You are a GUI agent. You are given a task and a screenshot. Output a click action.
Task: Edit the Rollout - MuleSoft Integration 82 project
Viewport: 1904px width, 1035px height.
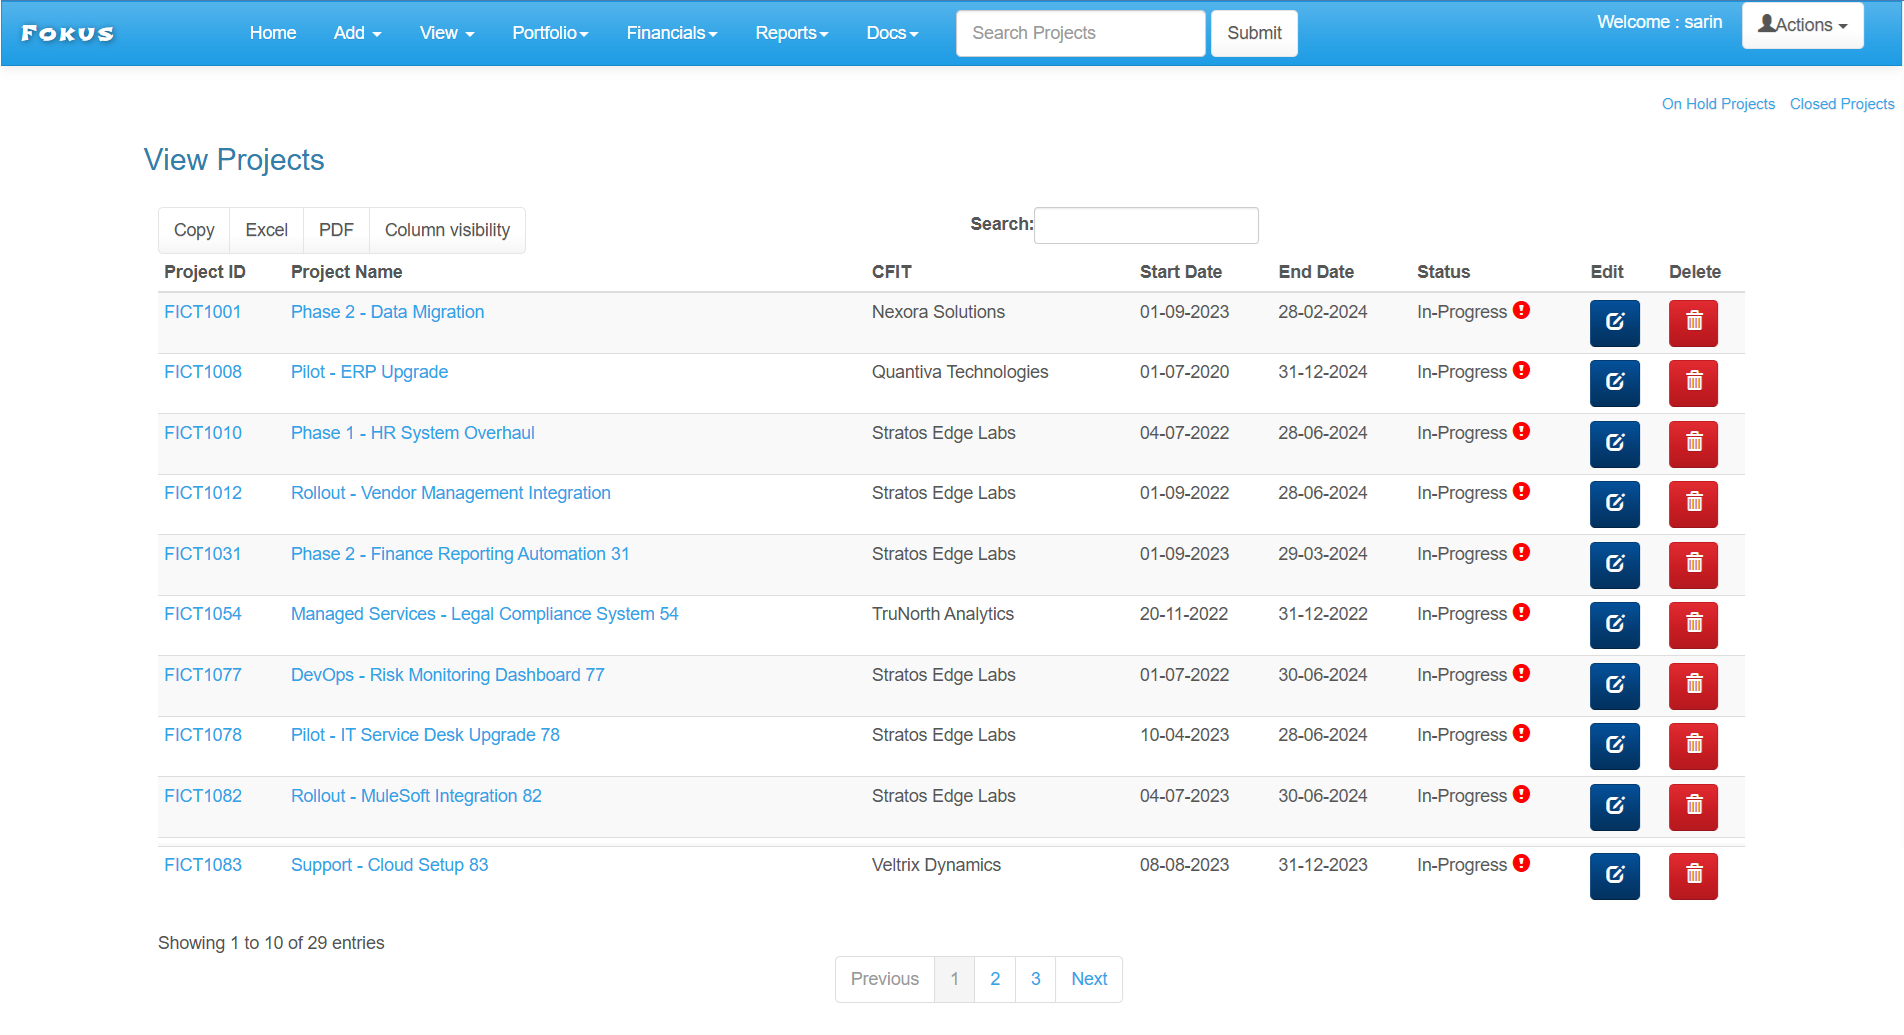pos(1614,807)
